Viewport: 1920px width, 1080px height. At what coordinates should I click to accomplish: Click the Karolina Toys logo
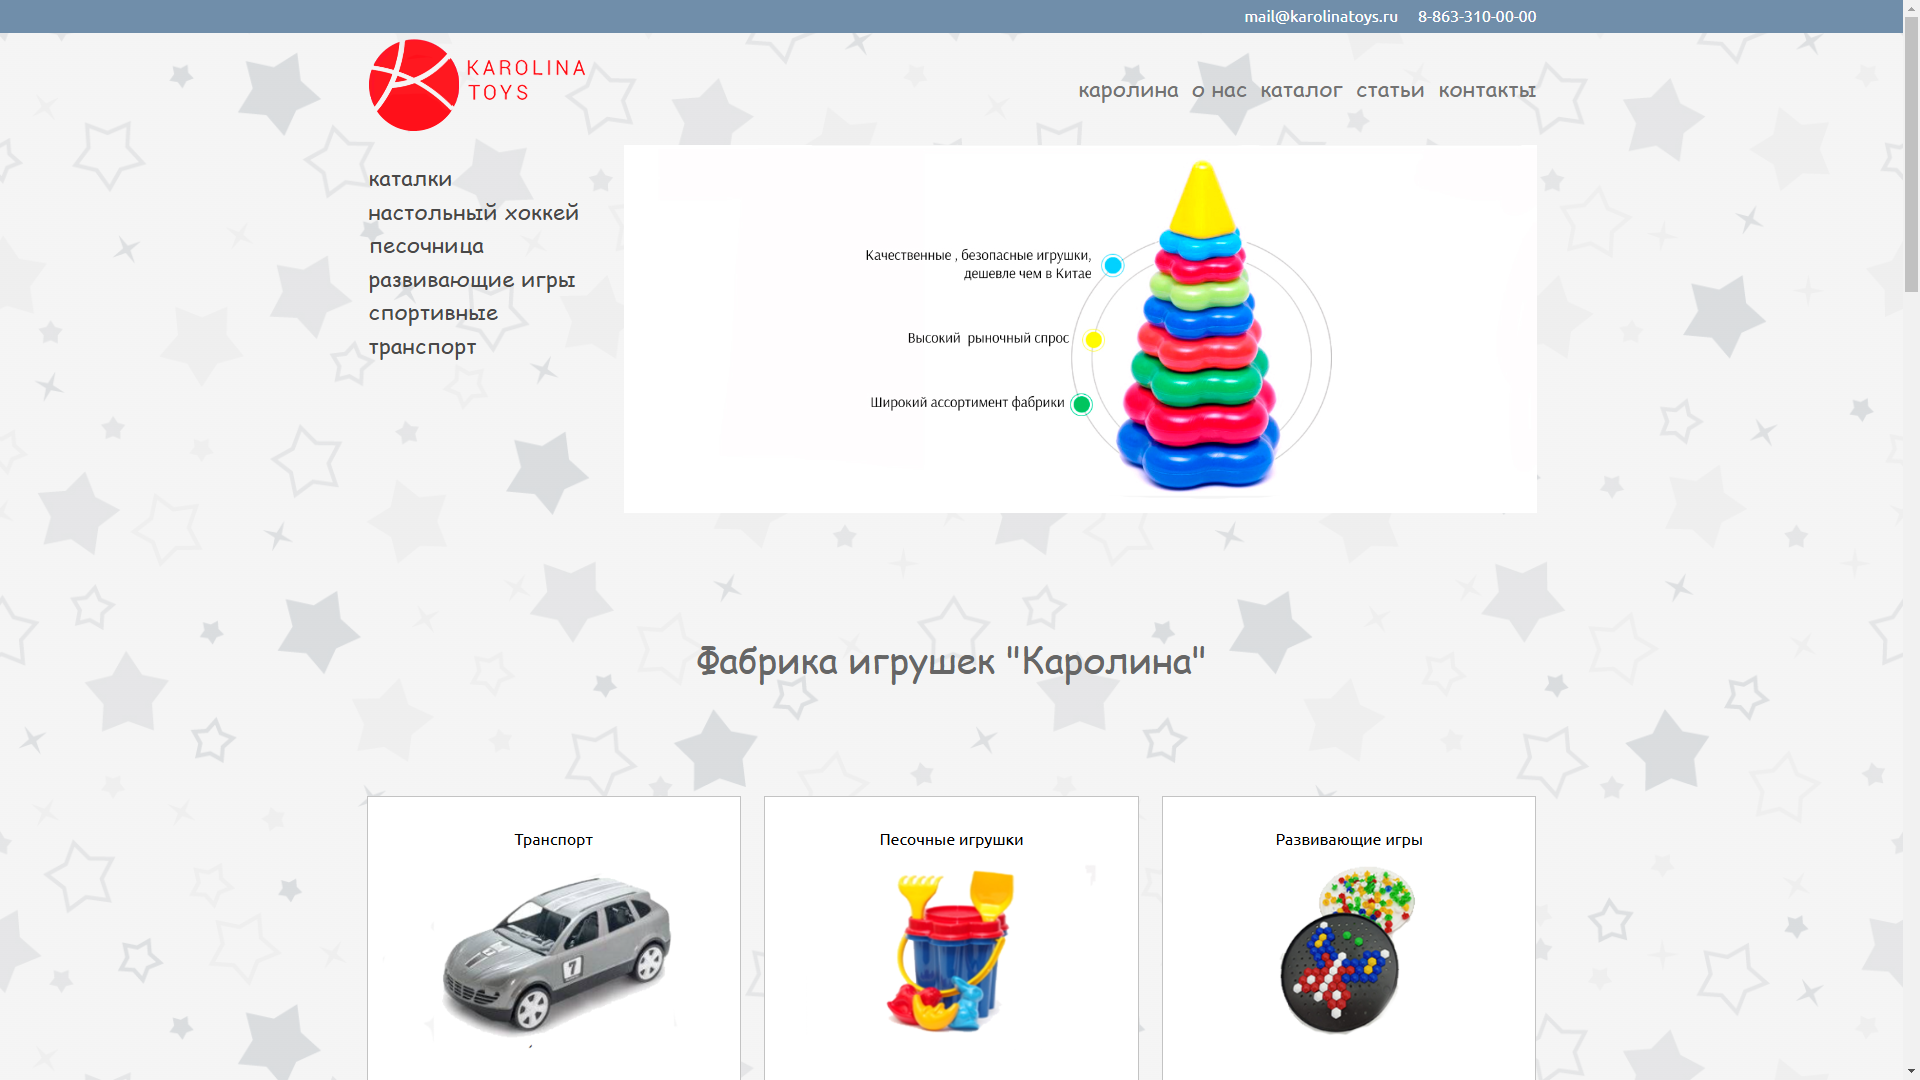(x=477, y=85)
